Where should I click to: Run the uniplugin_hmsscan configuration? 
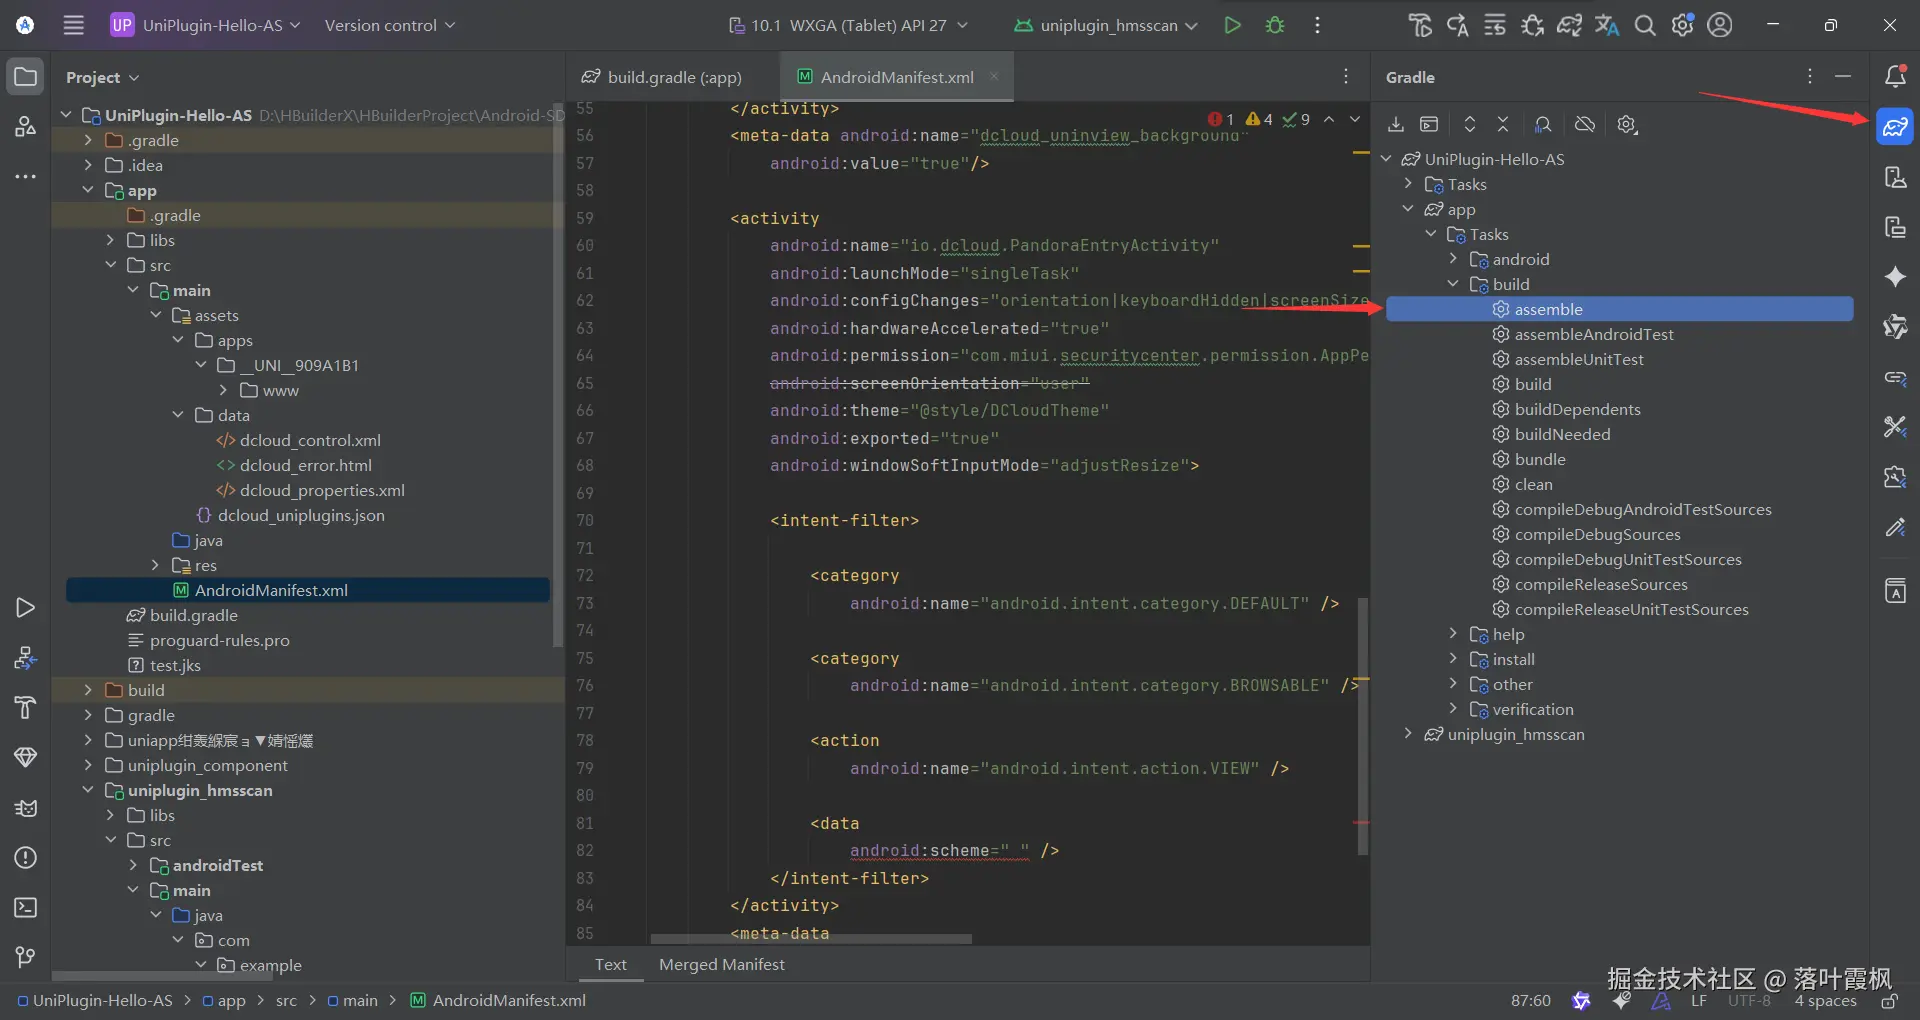[1232, 25]
